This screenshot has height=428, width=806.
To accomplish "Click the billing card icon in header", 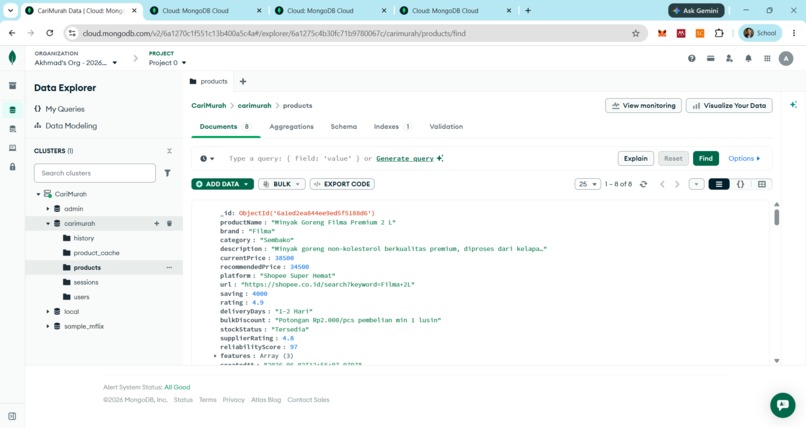I will click(710, 59).
